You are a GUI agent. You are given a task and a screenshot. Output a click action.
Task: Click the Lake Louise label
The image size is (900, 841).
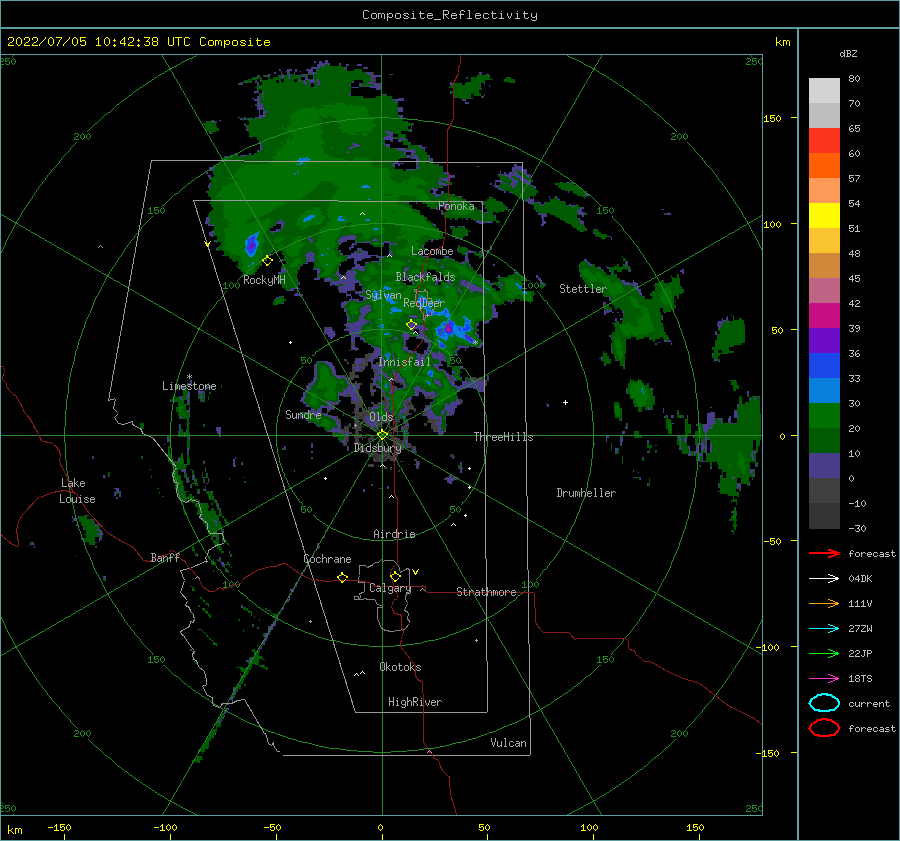tap(77, 491)
